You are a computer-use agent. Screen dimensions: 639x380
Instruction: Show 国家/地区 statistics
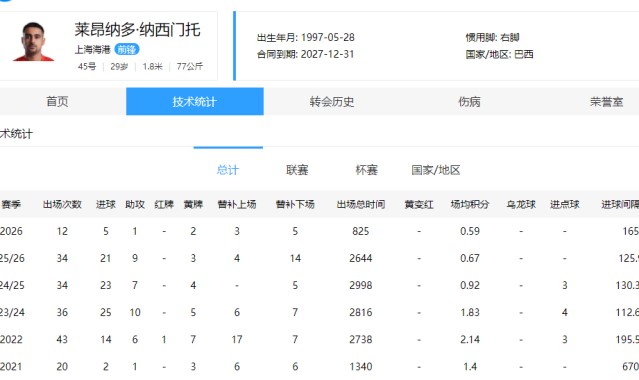point(436,170)
